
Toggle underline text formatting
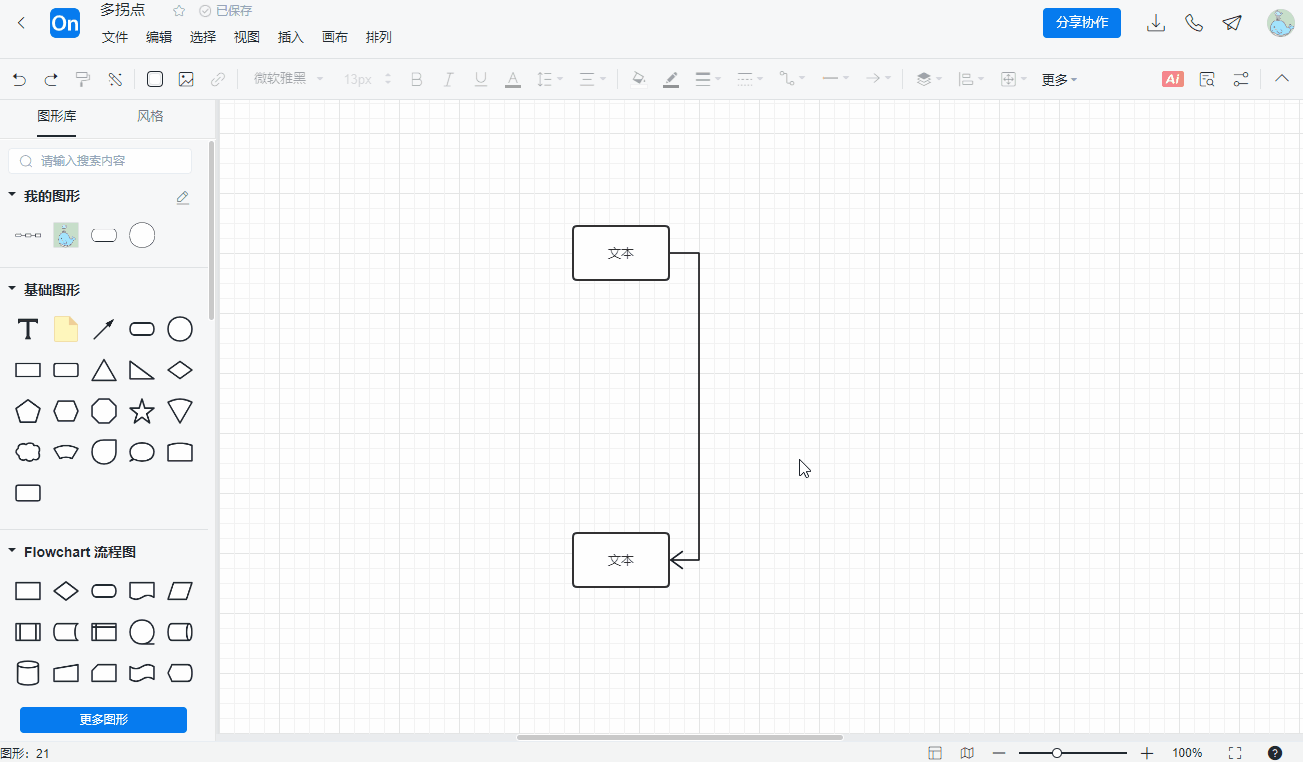click(481, 79)
